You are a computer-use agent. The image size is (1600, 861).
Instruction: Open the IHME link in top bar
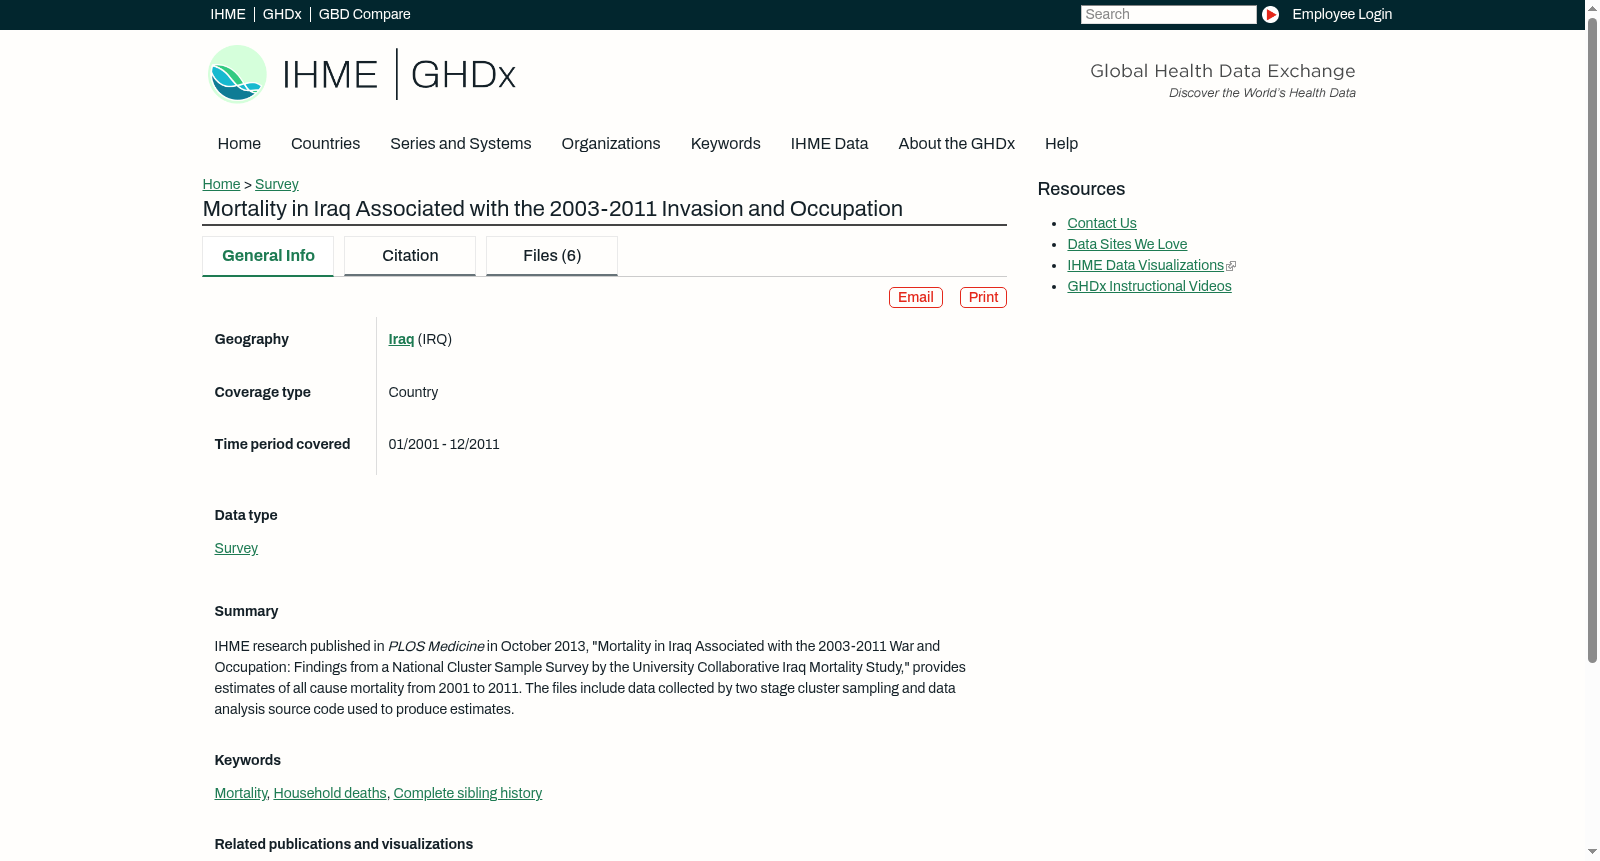(x=228, y=14)
